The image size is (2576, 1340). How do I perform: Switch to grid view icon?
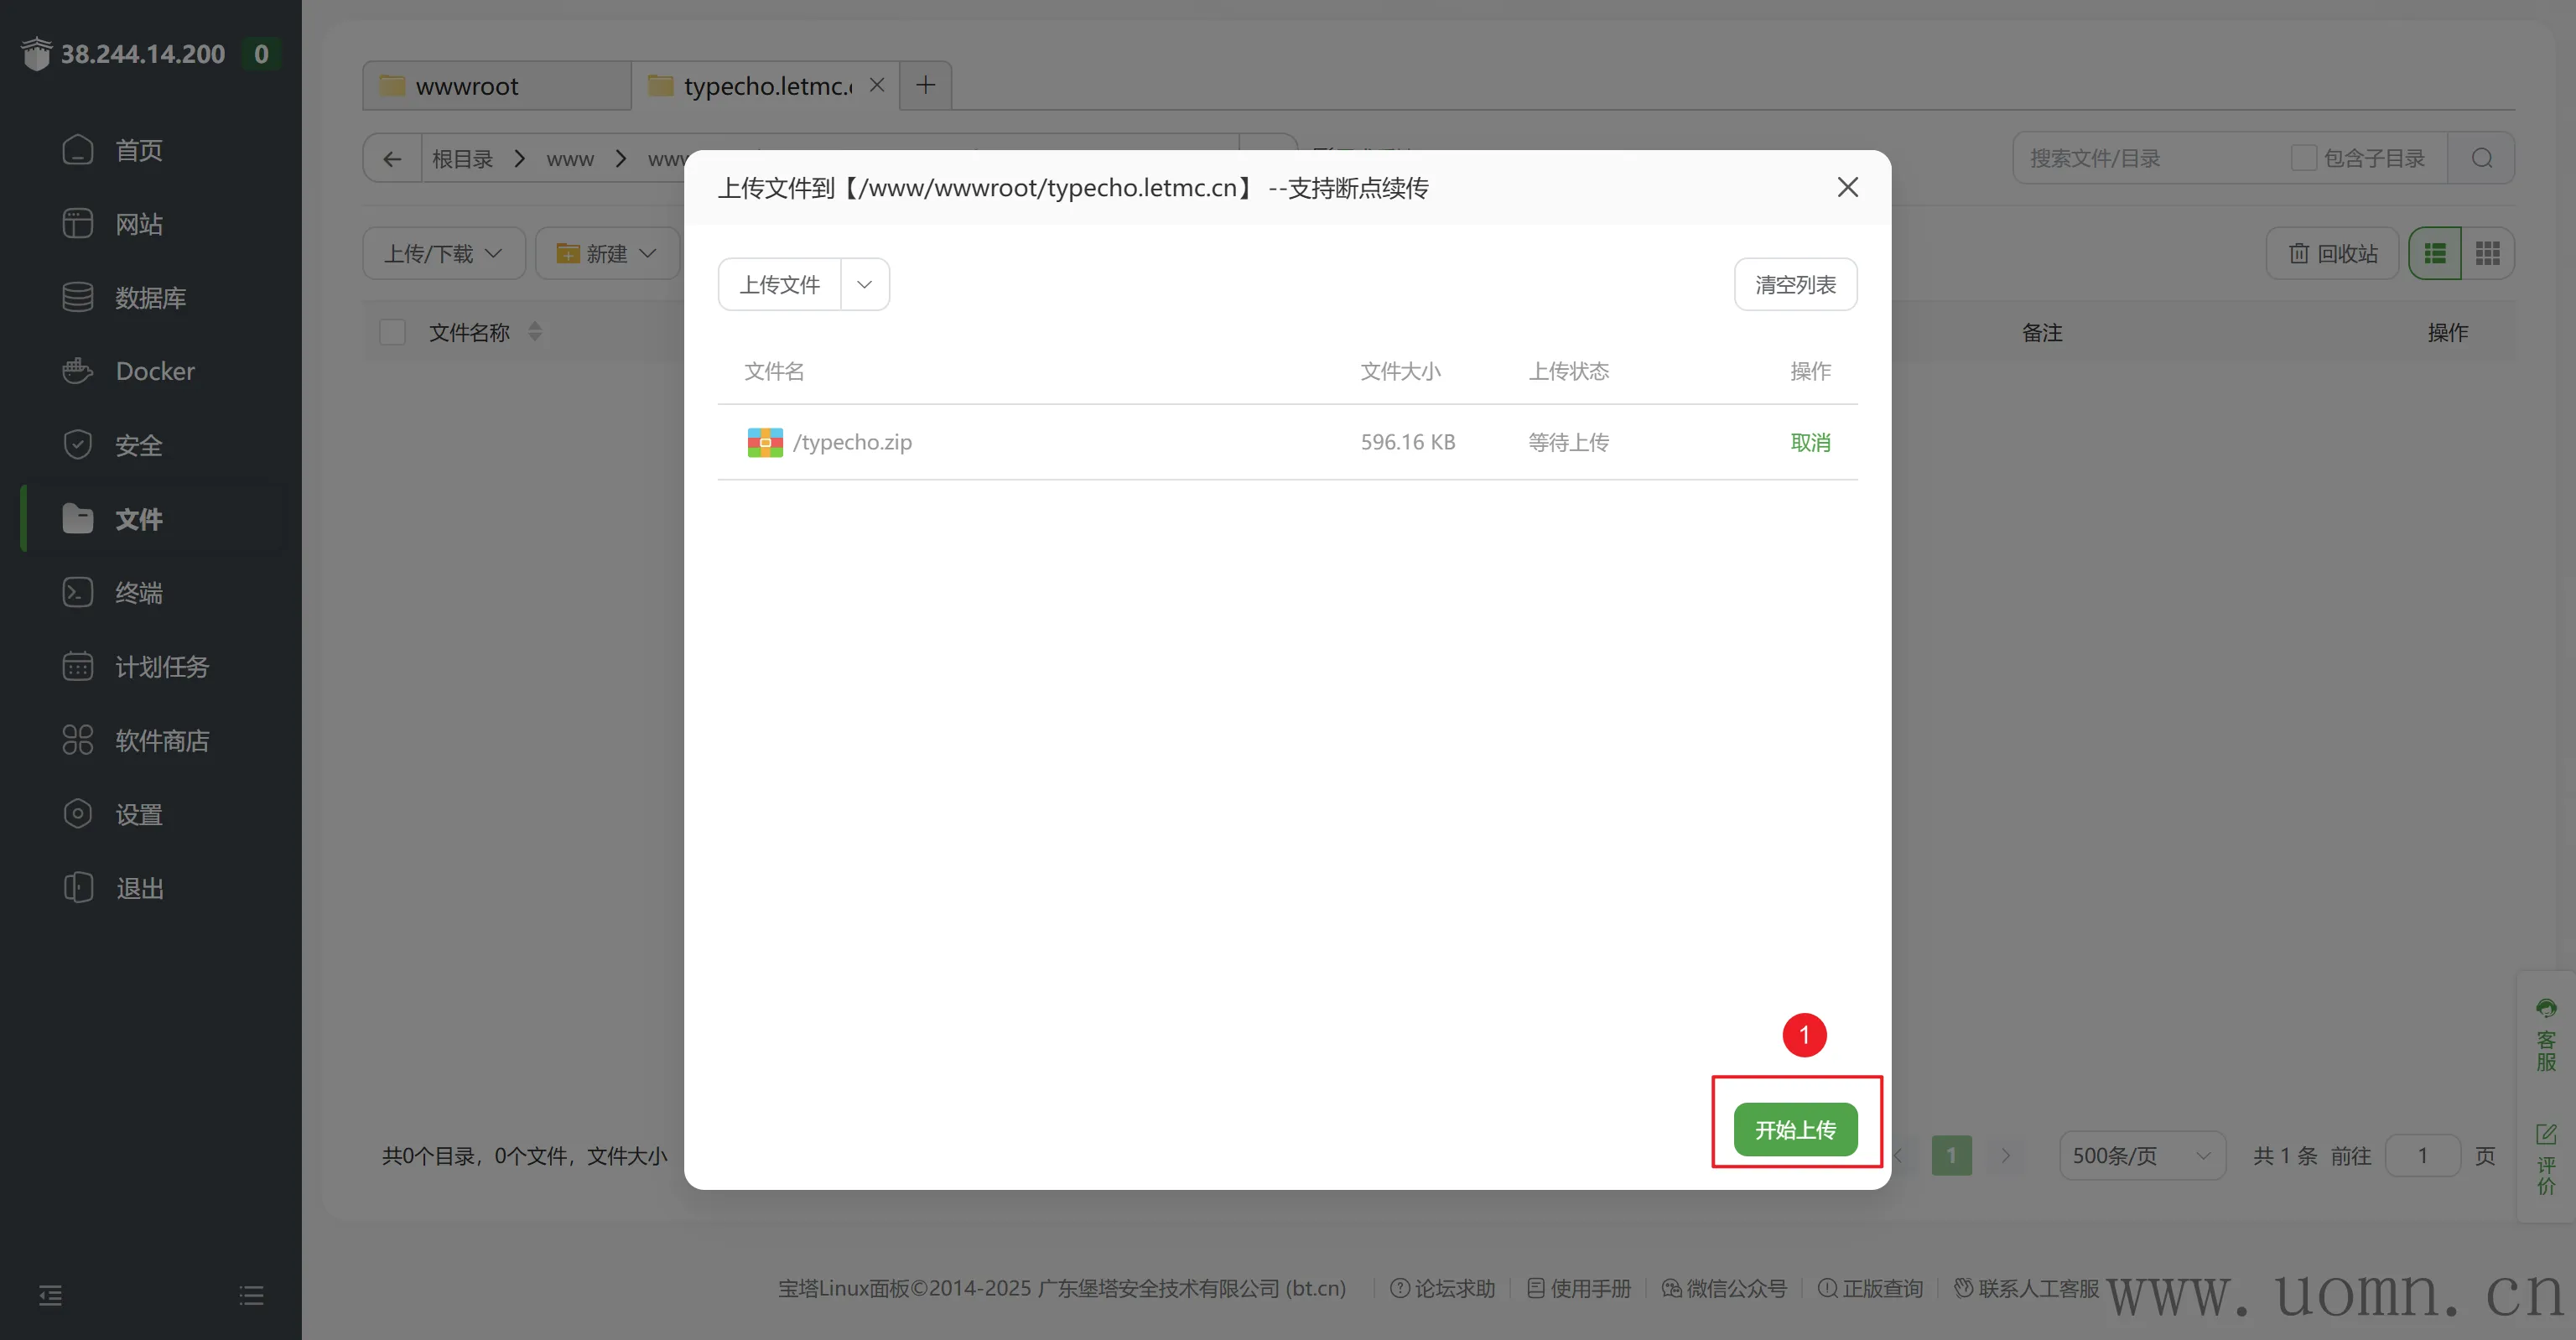coord(2487,254)
